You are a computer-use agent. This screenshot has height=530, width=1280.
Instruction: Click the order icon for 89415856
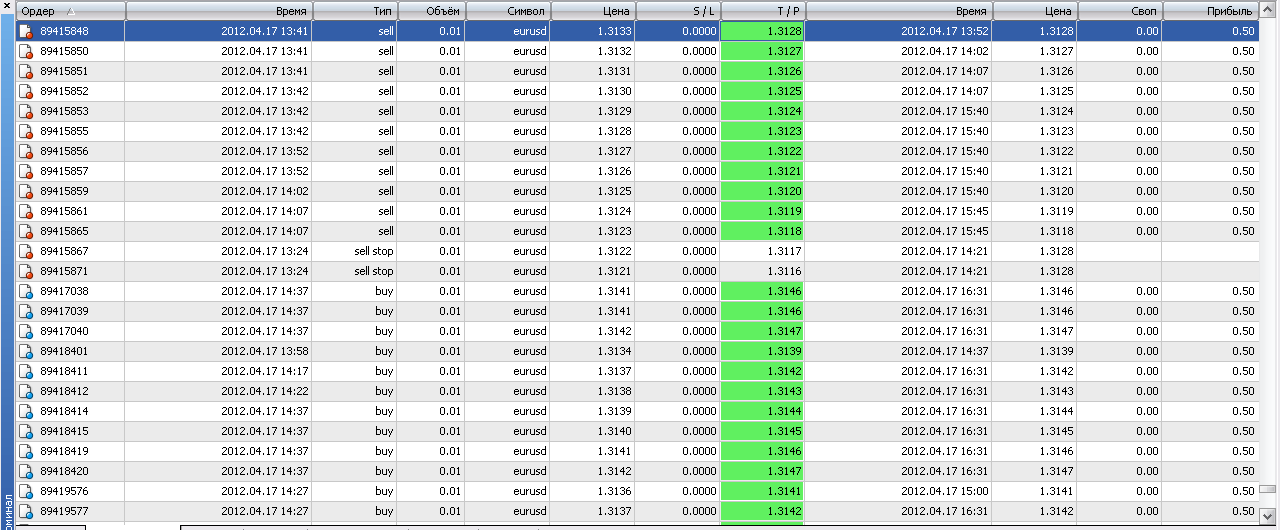(26, 151)
